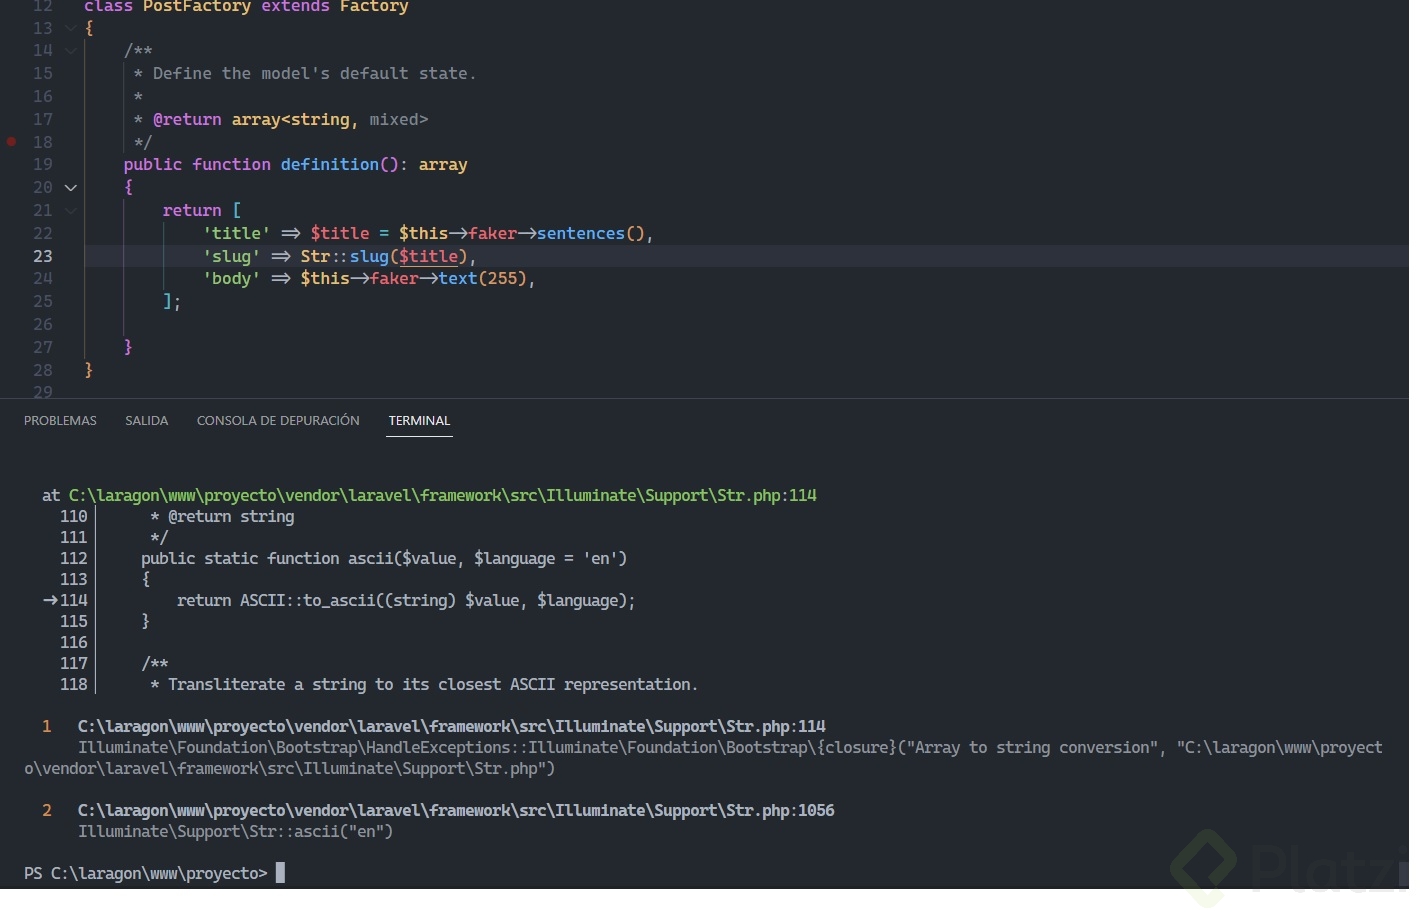1422x918 pixels.
Task: Click the comment 'Define the model's default state.'
Action: pos(314,73)
